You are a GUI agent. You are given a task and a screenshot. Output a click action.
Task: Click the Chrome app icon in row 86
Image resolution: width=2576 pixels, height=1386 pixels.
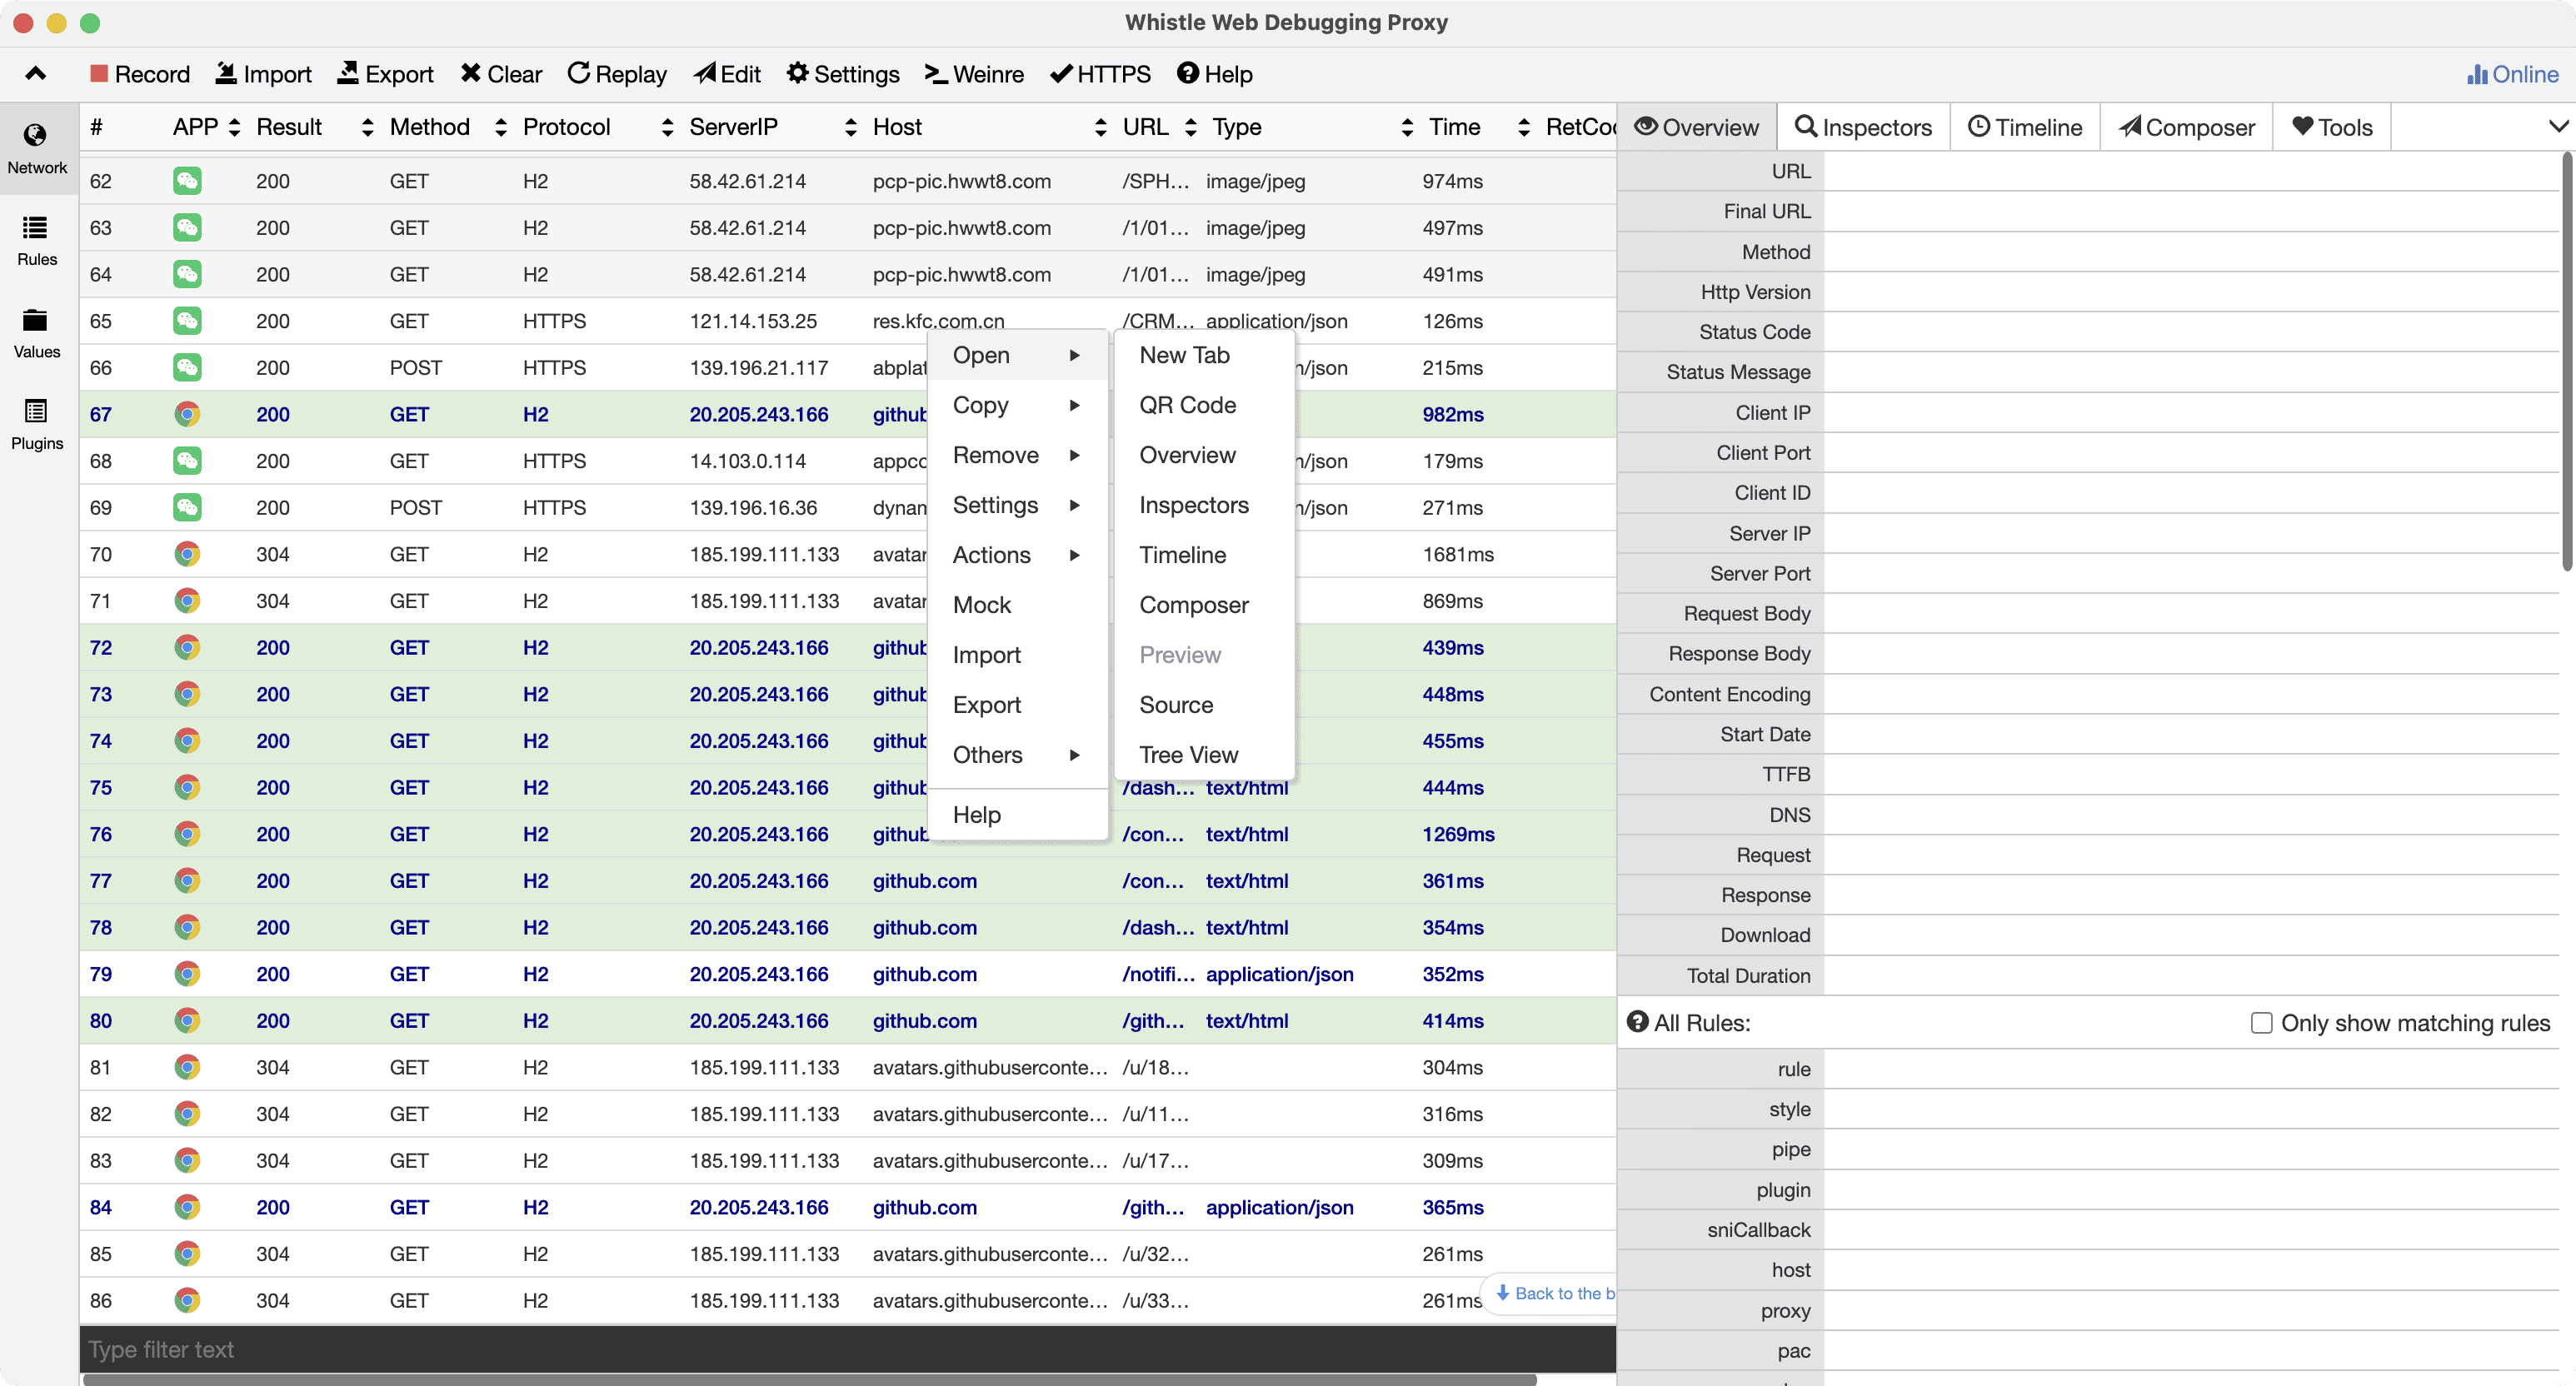point(187,1300)
